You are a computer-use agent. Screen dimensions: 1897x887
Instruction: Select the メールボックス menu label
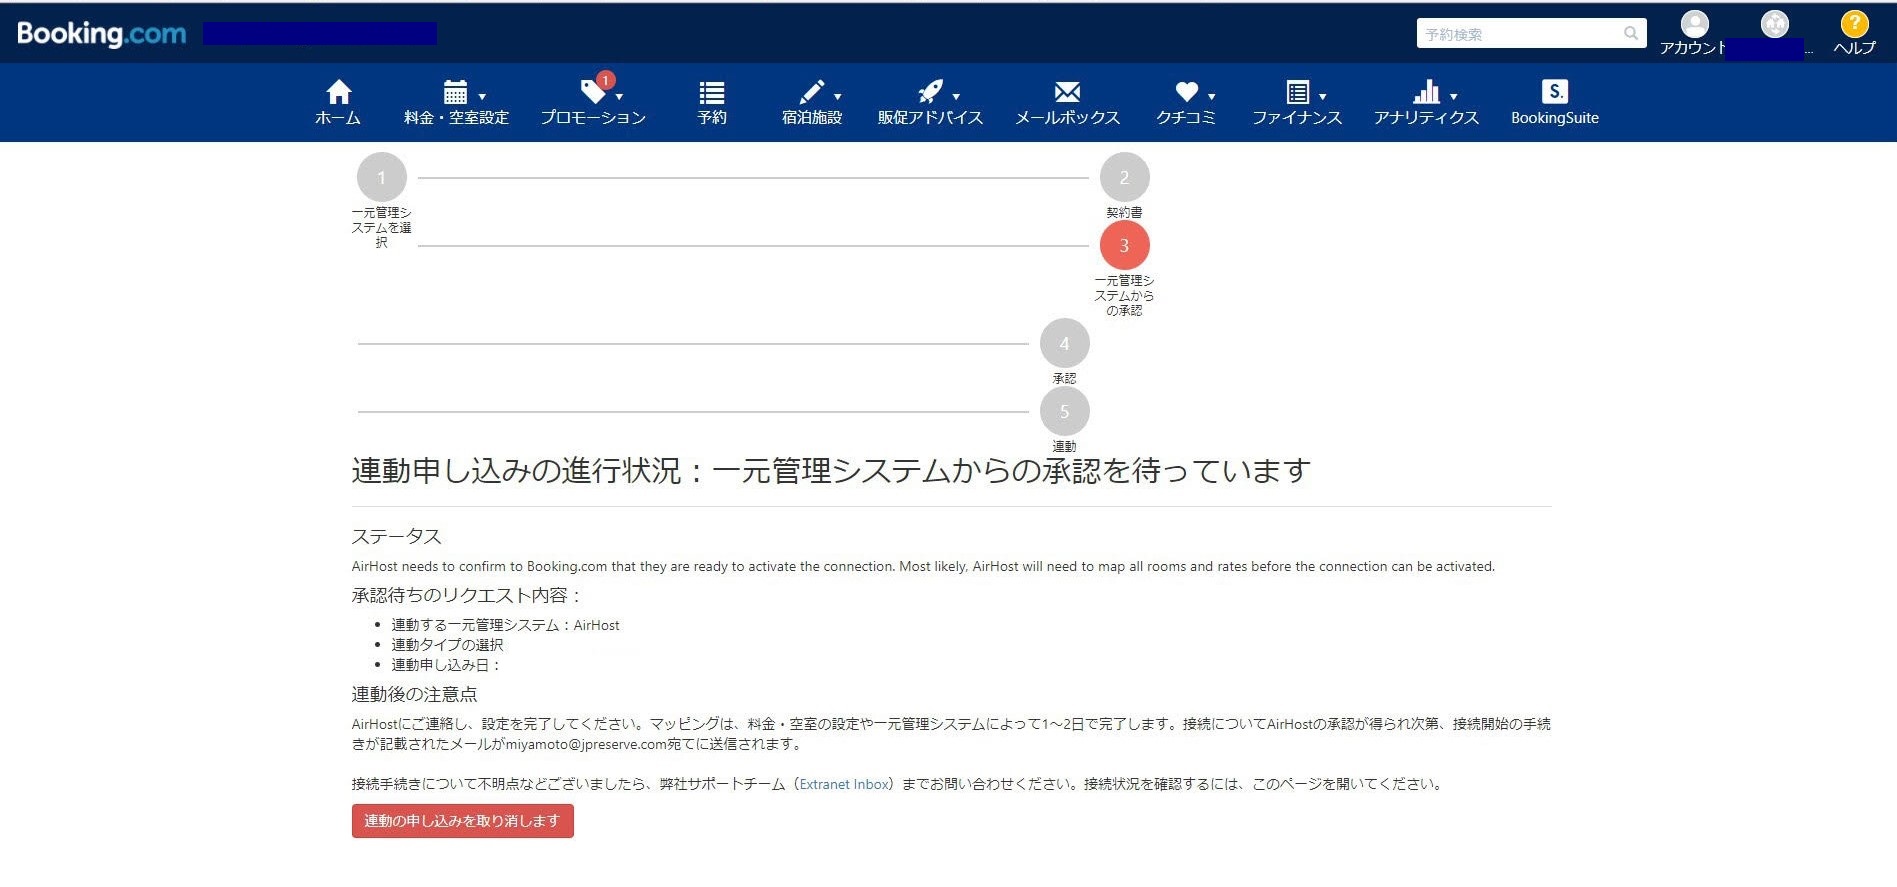[x=1067, y=118]
